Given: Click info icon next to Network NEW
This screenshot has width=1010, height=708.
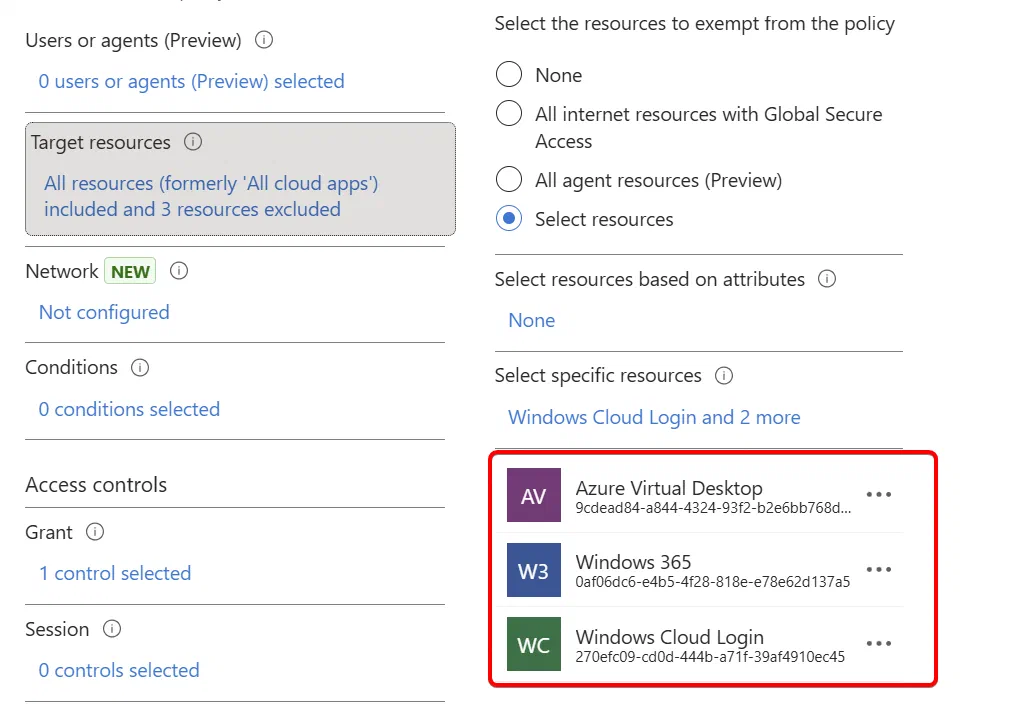Looking at the screenshot, I should (x=178, y=271).
